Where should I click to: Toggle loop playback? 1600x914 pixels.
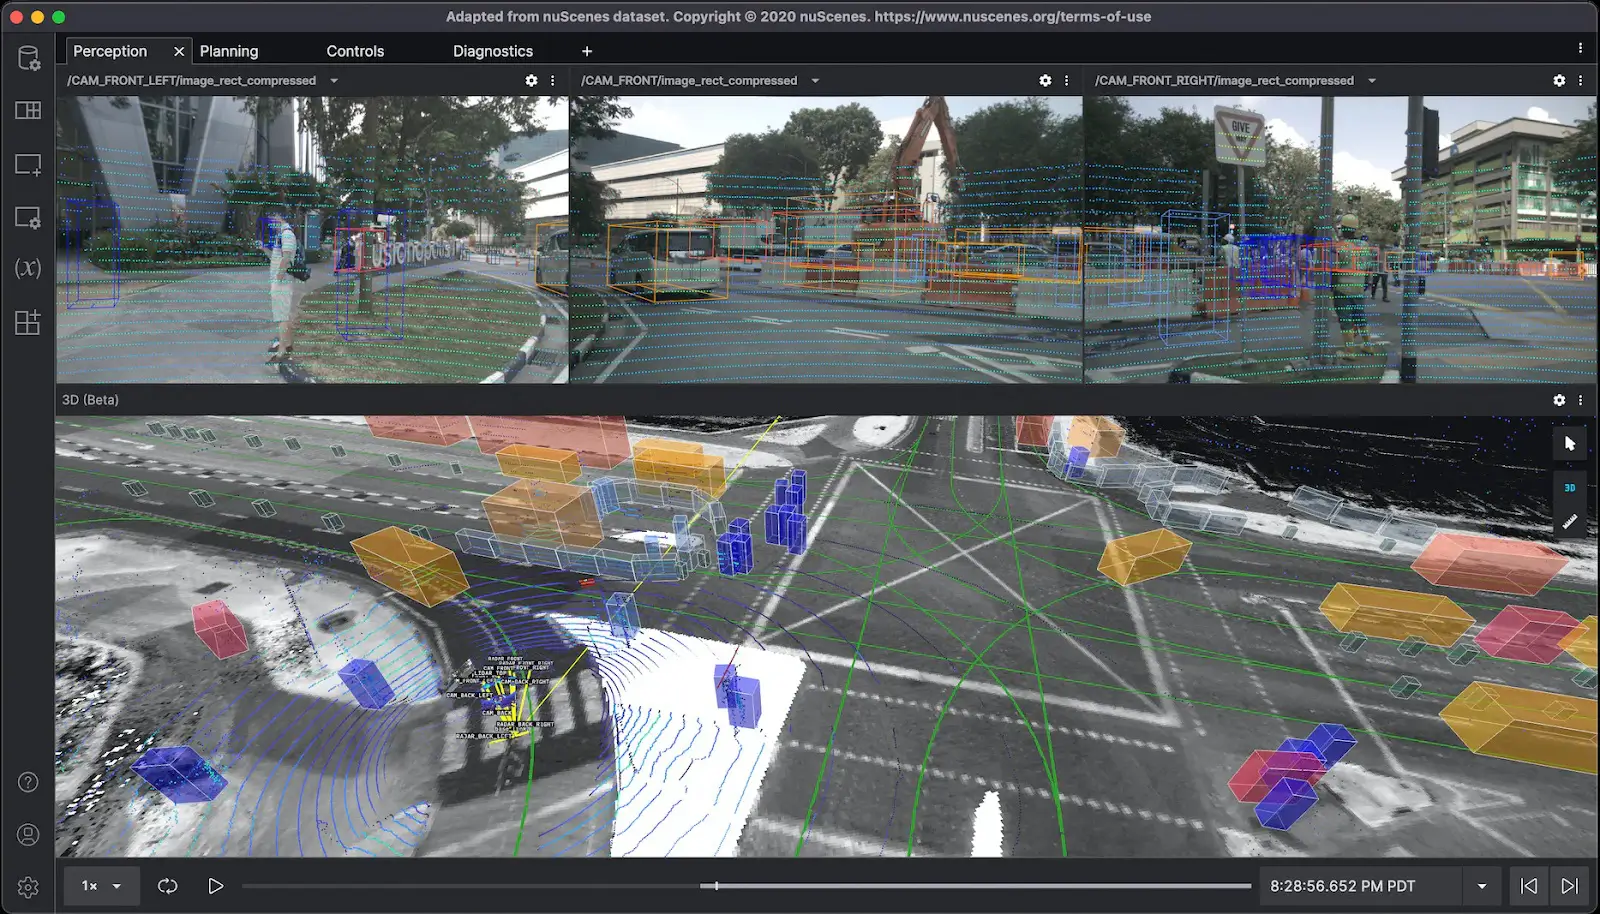(x=167, y=886)
